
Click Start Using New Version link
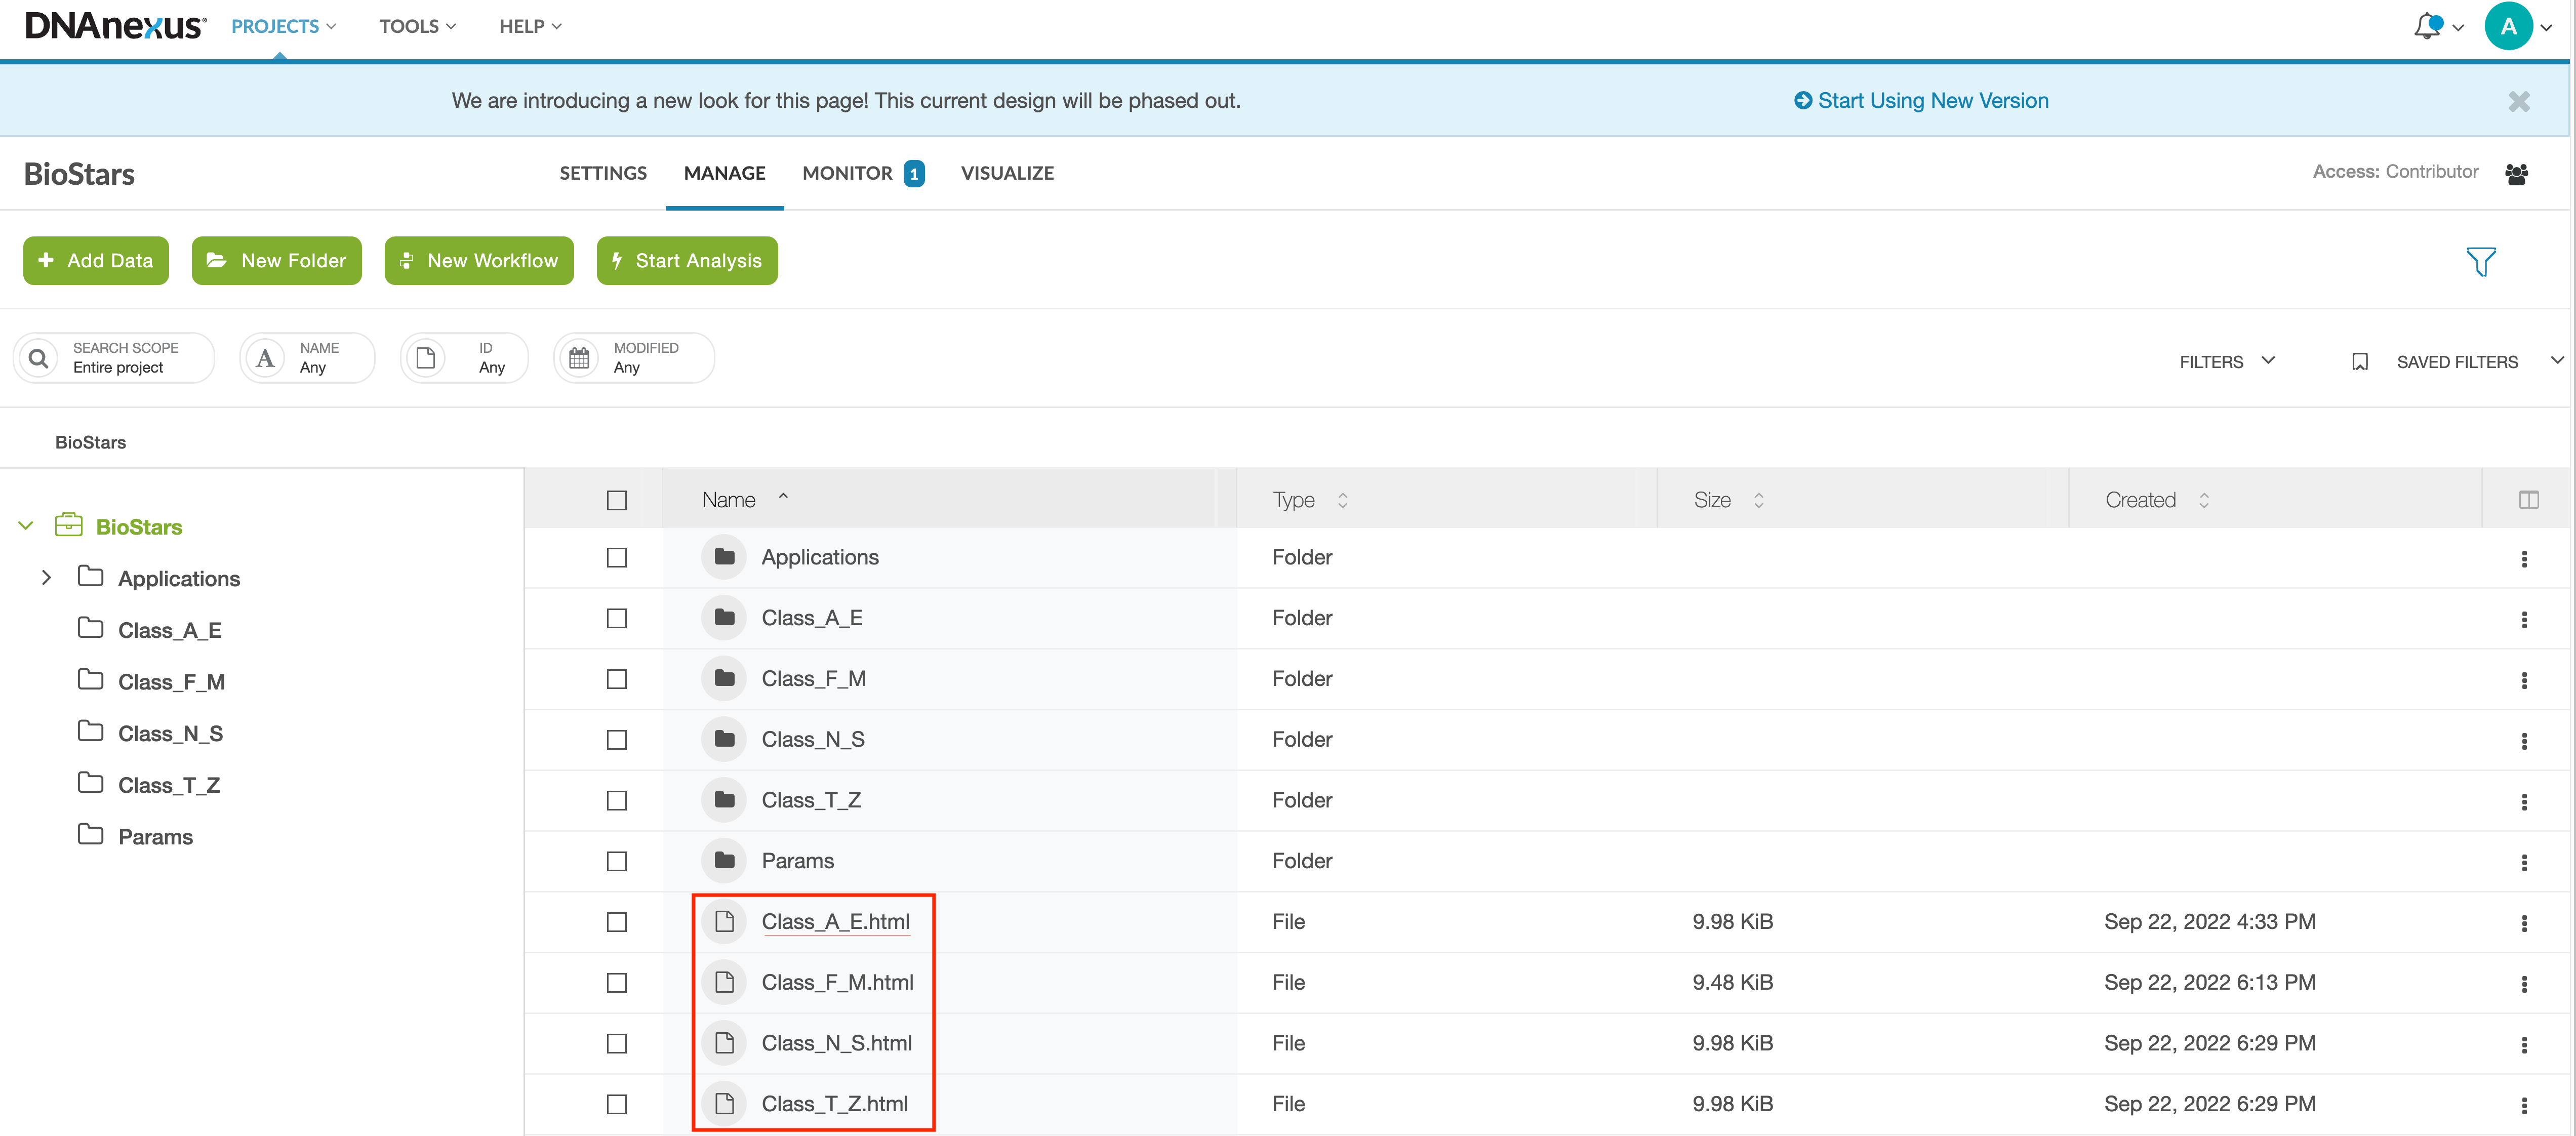pos(1920,101)
